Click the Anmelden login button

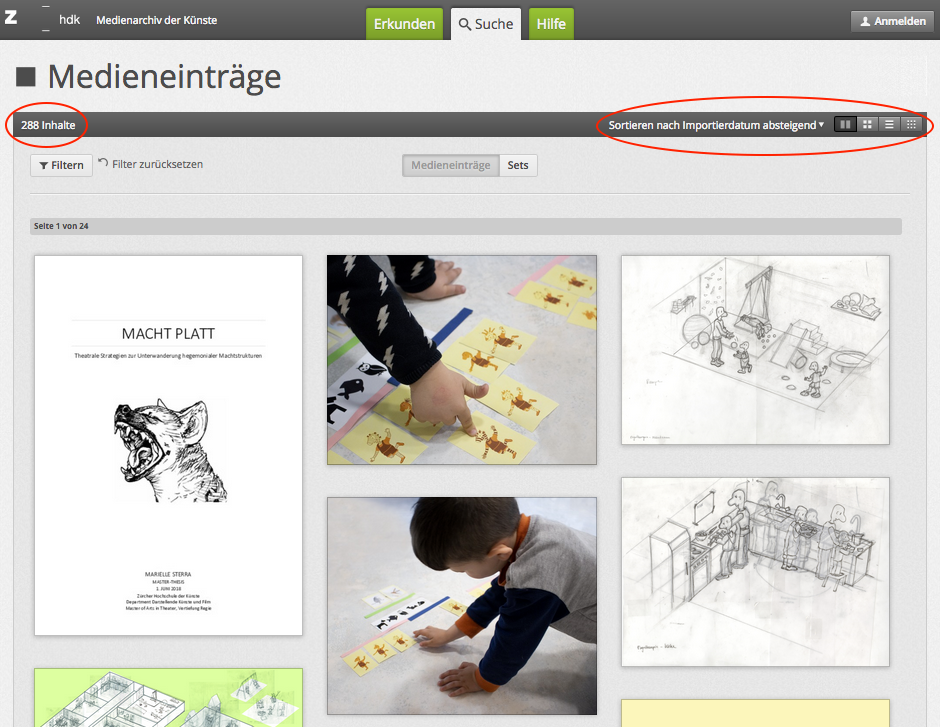[893, 21]
